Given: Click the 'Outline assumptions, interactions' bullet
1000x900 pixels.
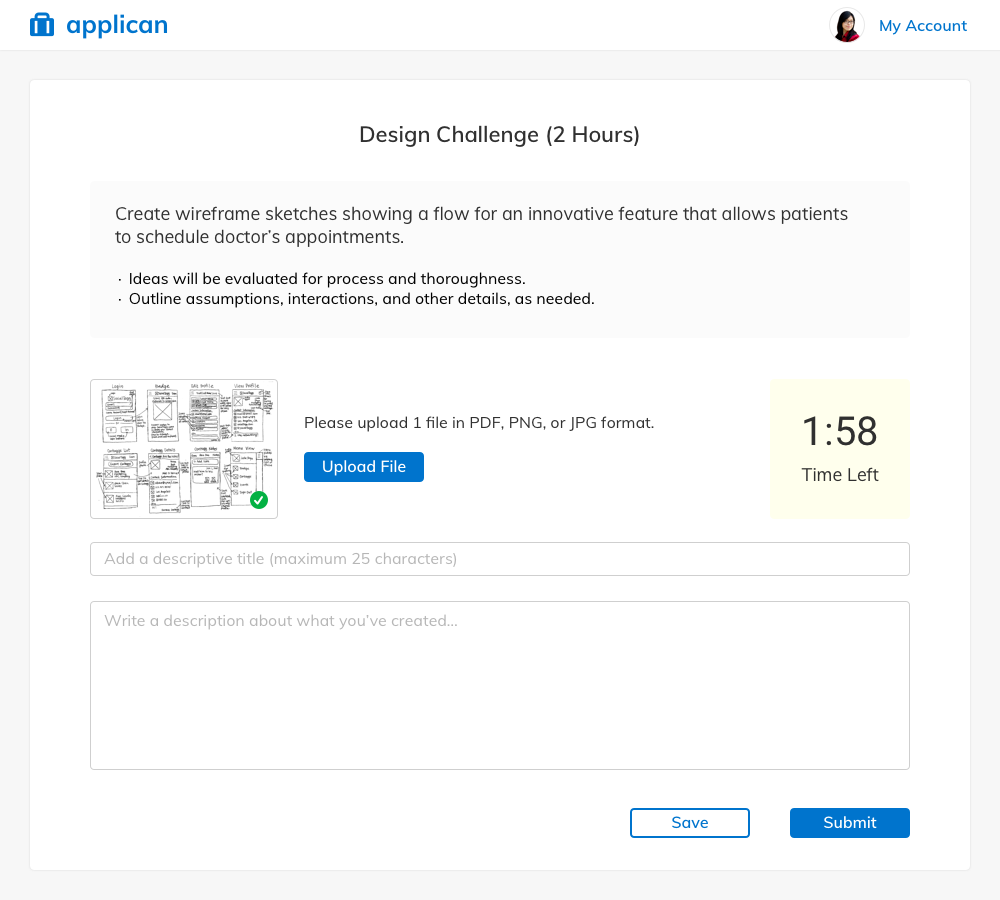Looking at the screenshot, I should tap(361, 299).
